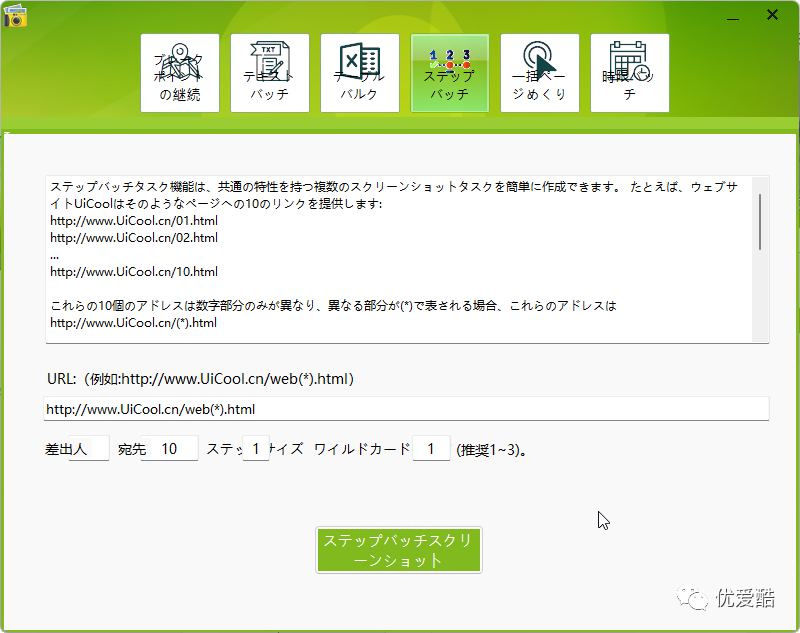Start the ステップバッチスクリーンショット button

(398, 550)
